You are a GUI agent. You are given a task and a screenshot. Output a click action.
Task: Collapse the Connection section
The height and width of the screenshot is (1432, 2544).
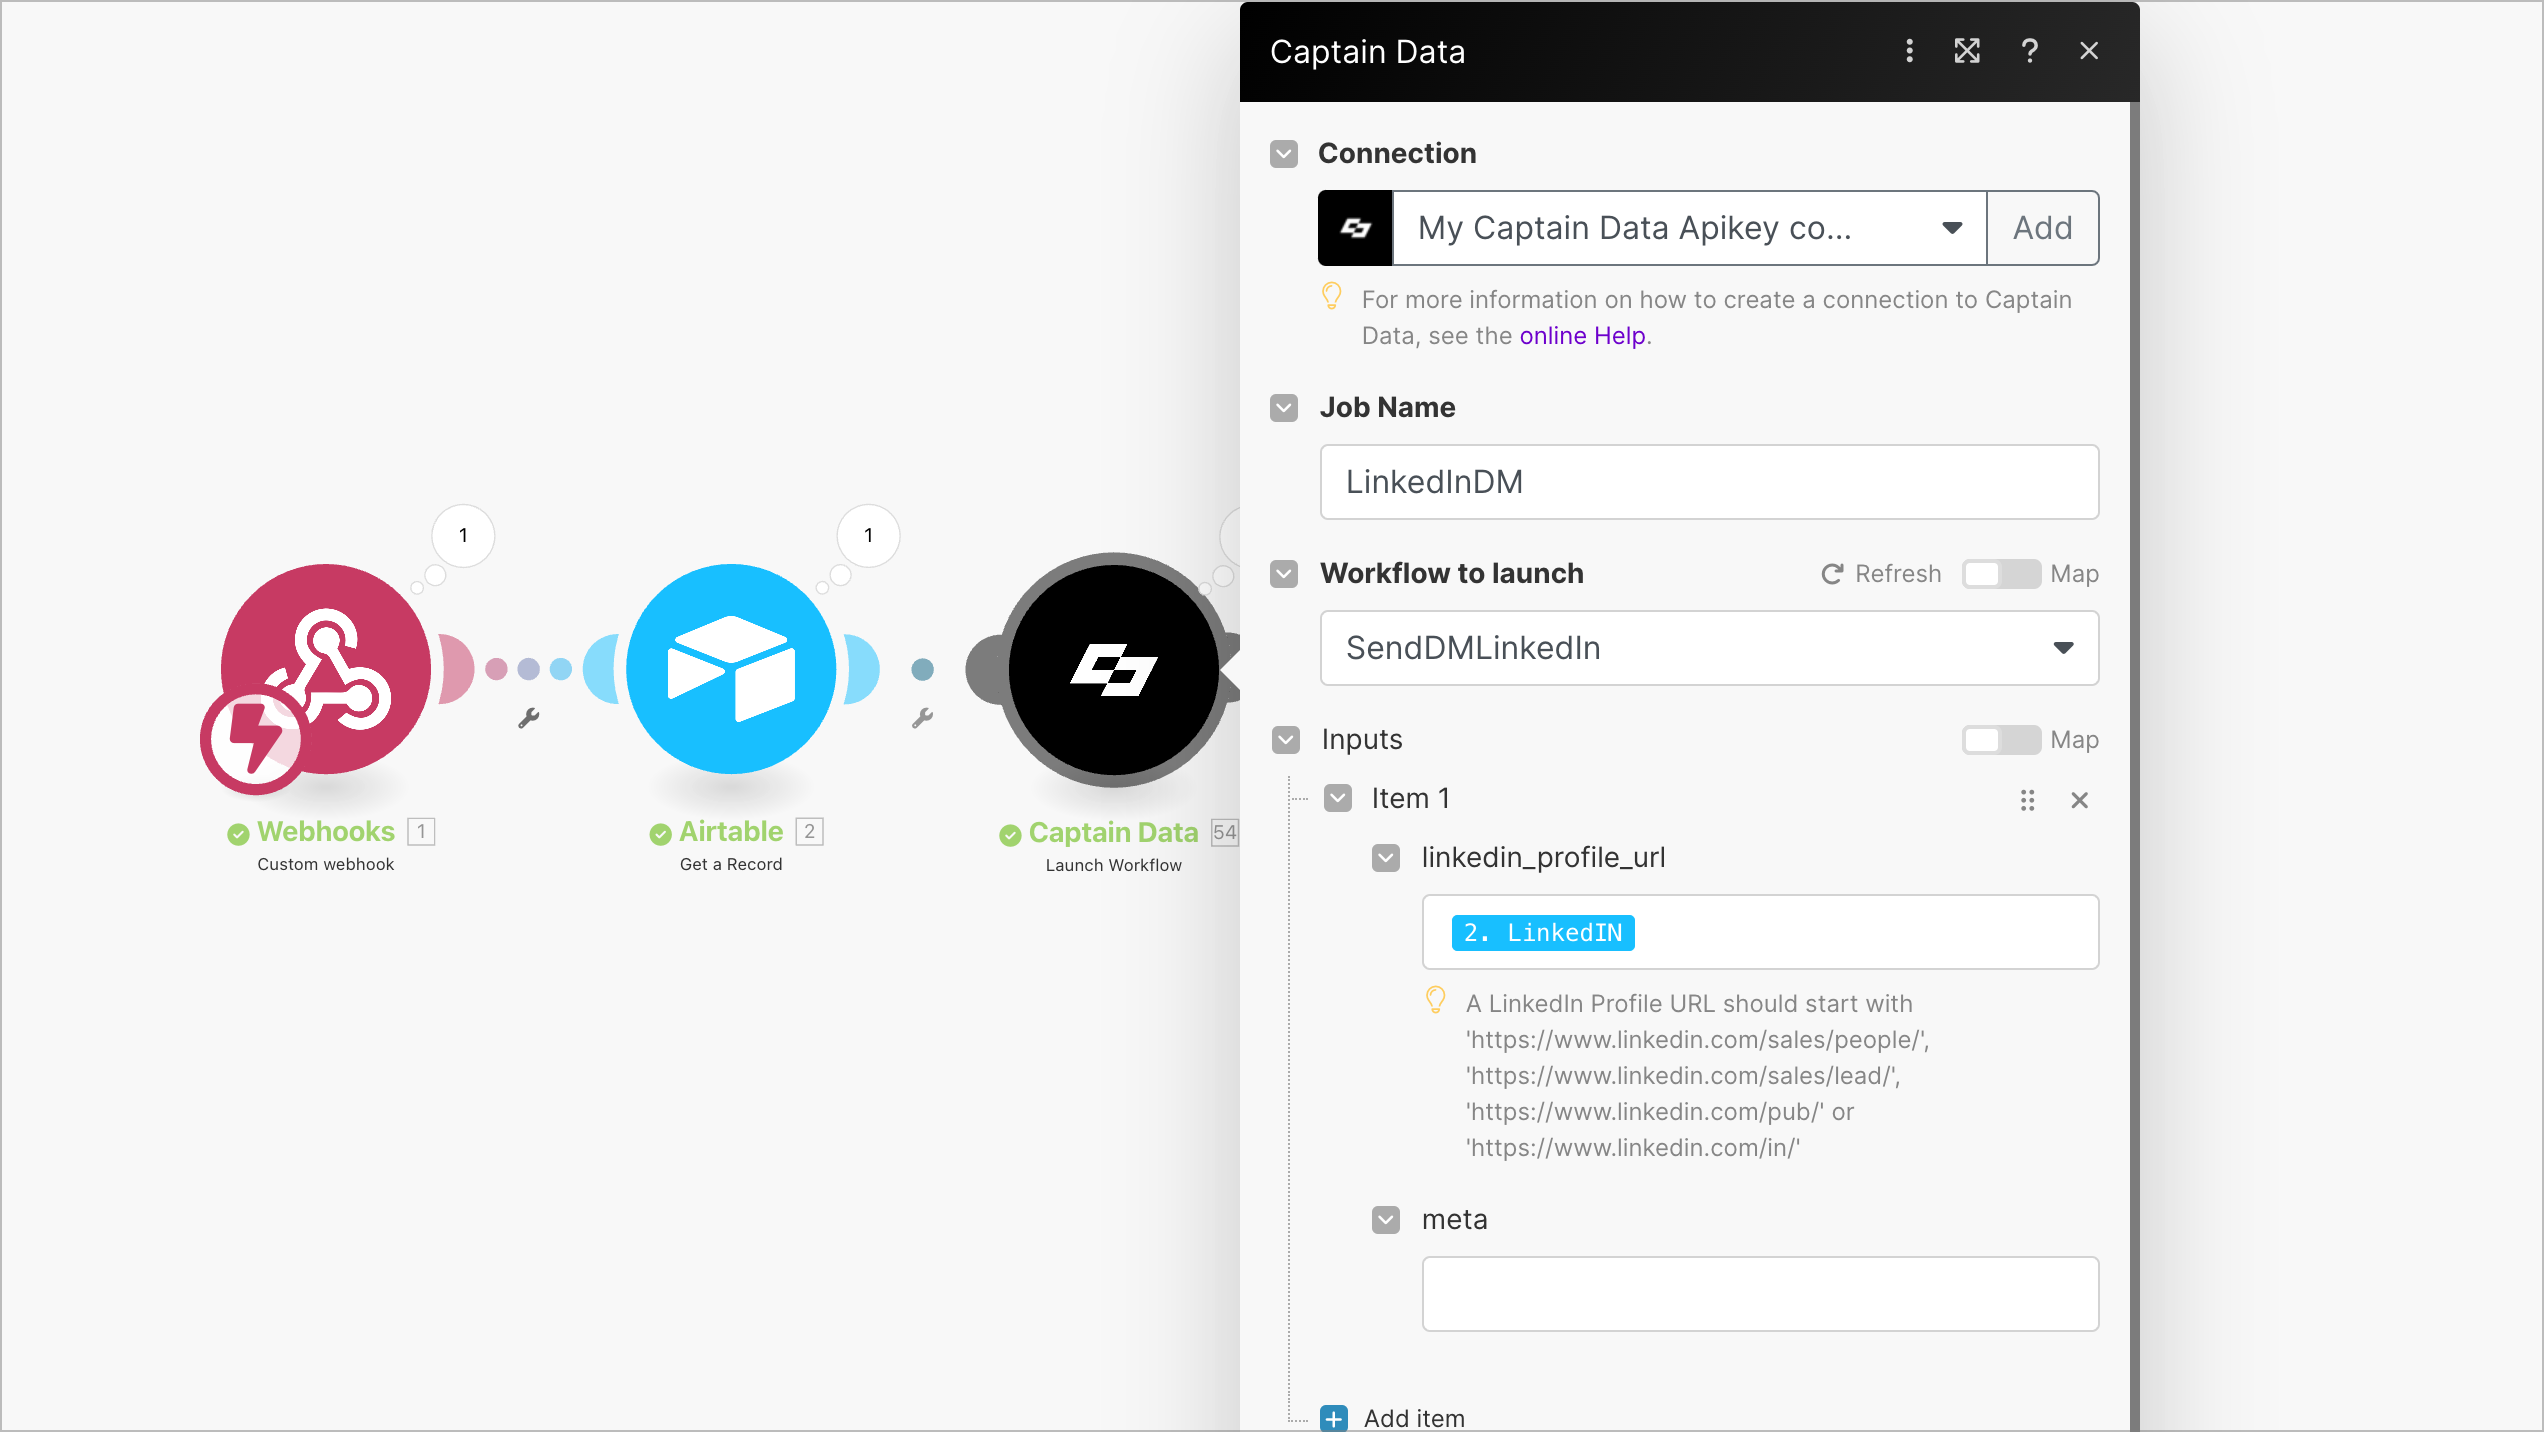(x=1284, y=154)
